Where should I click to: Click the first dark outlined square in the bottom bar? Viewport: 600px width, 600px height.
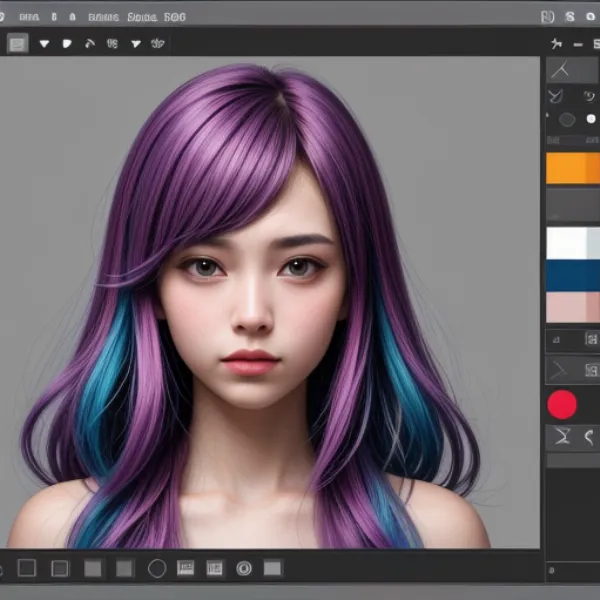tap(27, 568)
